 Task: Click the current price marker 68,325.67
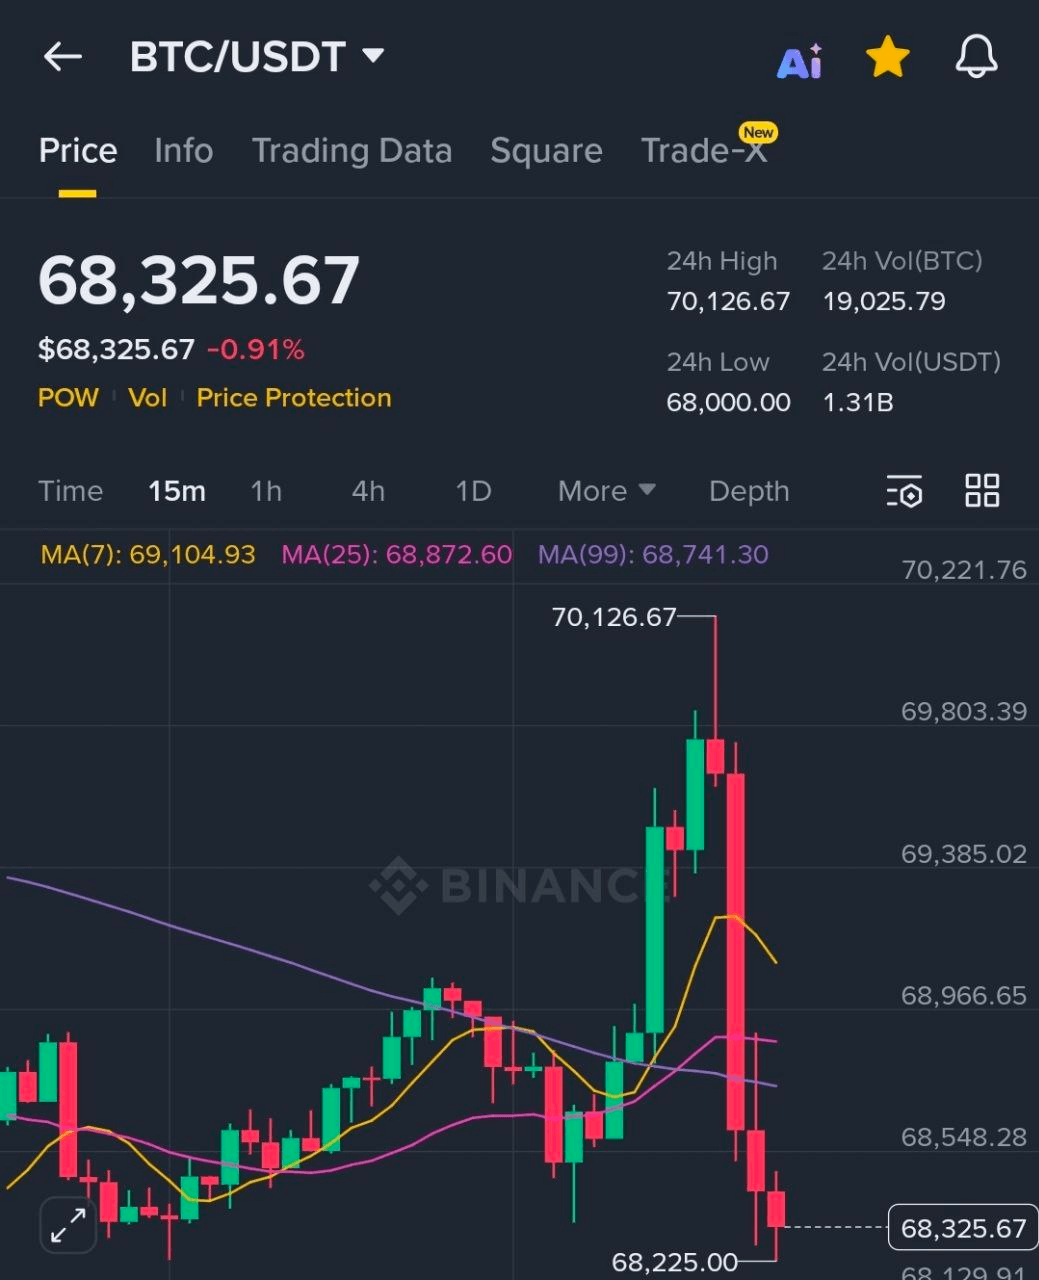(x=963, y=1228)
